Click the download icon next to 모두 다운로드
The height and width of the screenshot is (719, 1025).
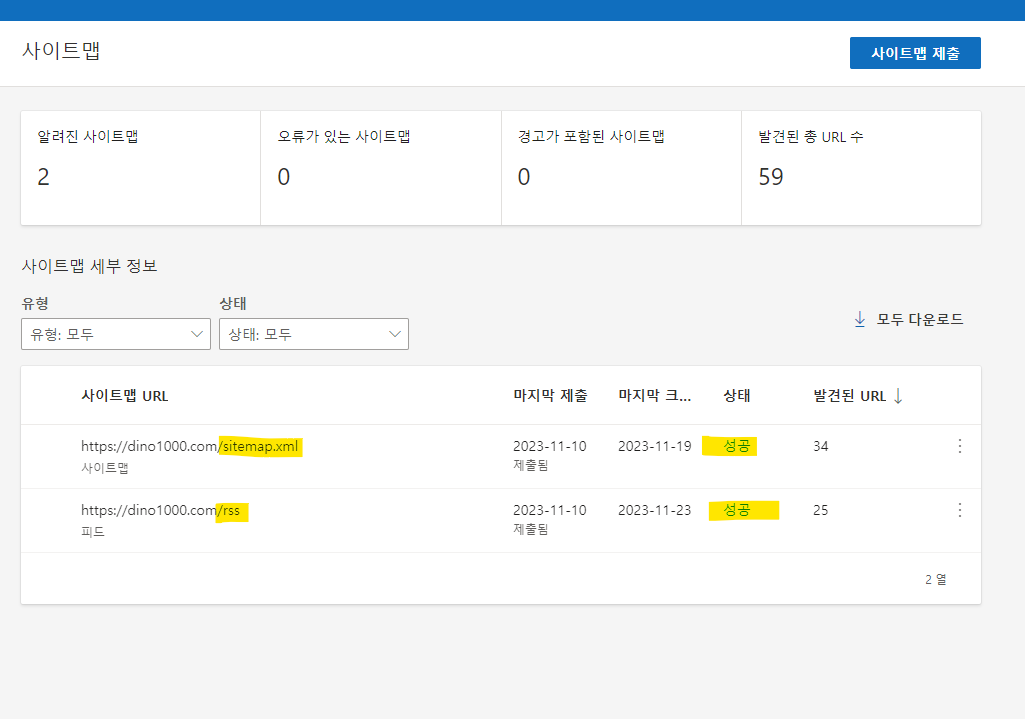tap(859, 319)
